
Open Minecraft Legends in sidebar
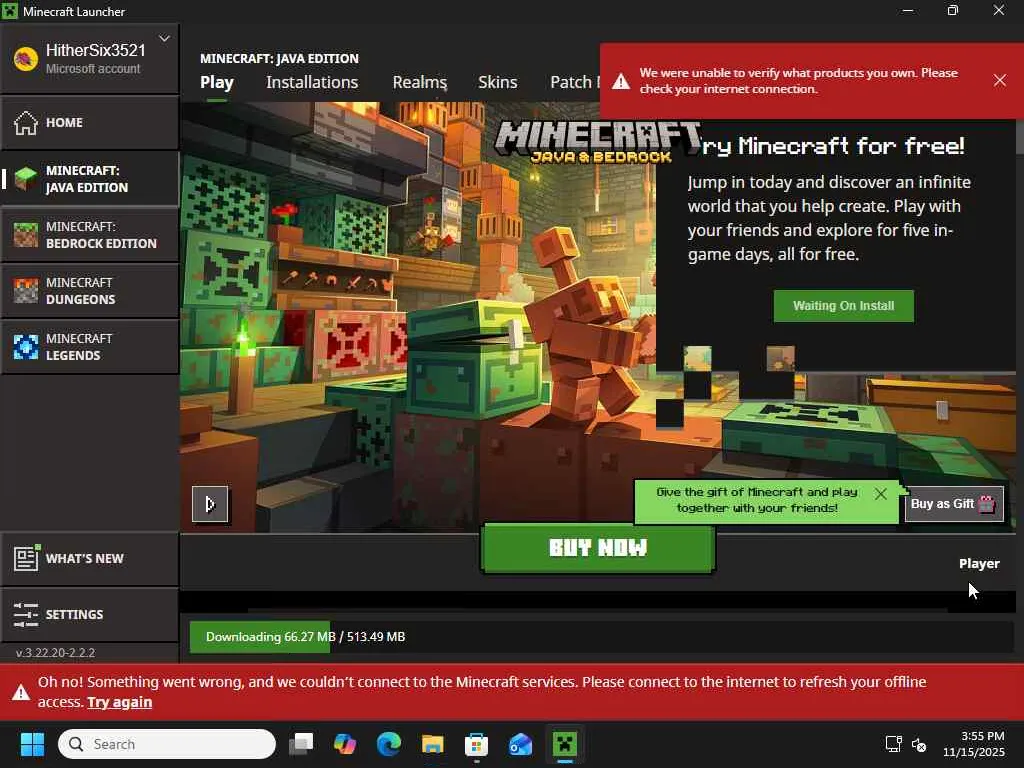pyautogui.click(x=89, y=347)
